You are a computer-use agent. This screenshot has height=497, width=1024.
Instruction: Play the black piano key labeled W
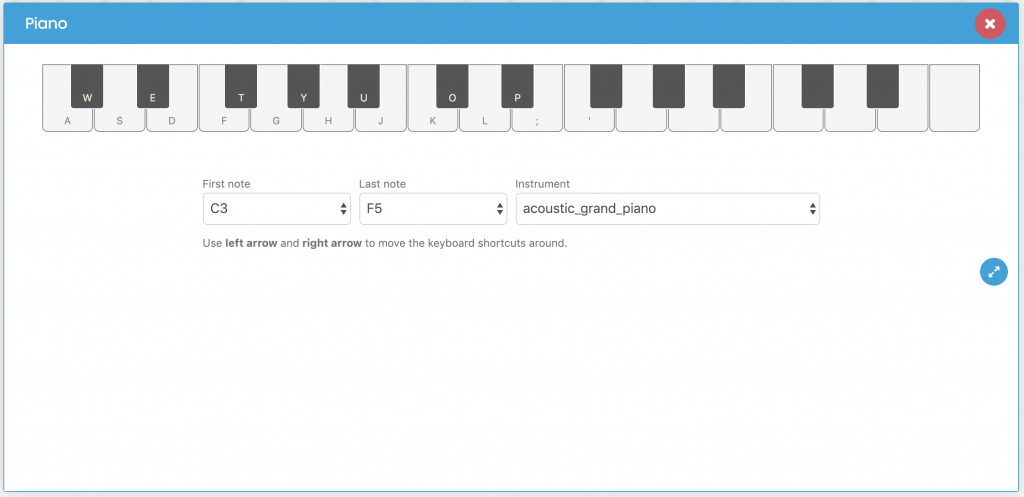pos(87,86)
